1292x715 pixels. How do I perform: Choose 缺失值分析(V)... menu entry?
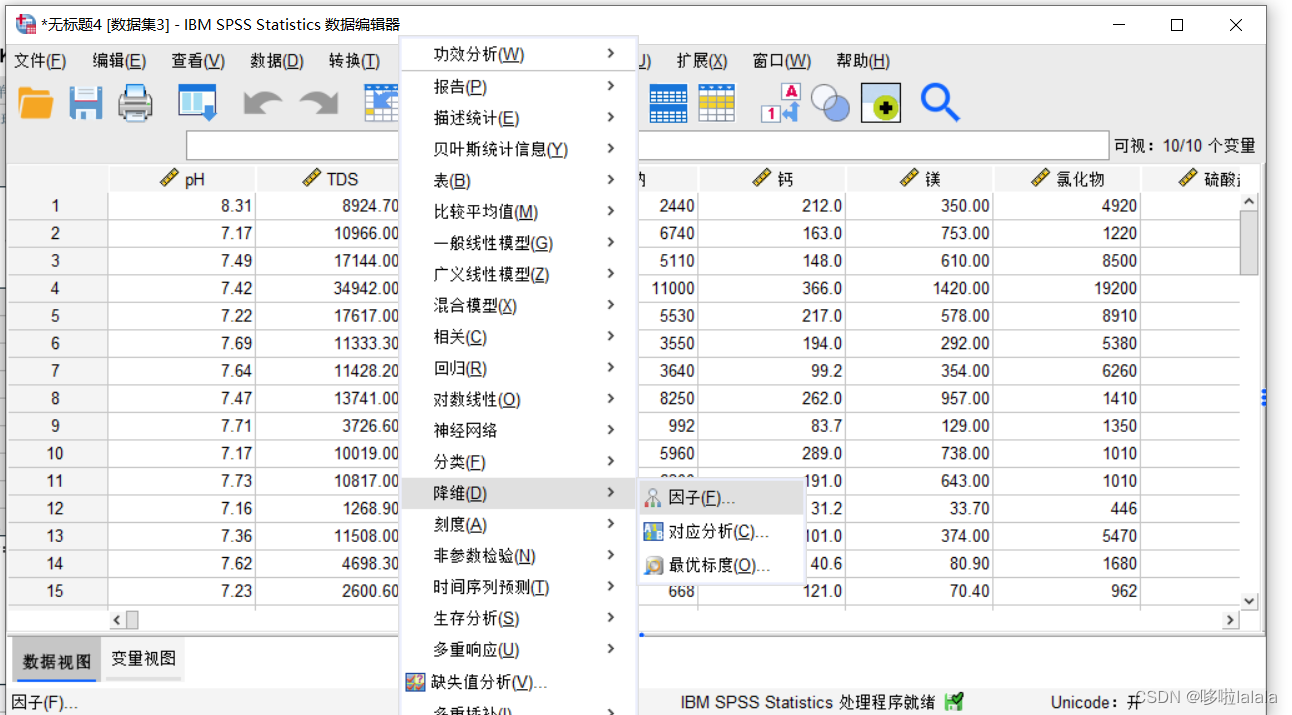point(518,682)
